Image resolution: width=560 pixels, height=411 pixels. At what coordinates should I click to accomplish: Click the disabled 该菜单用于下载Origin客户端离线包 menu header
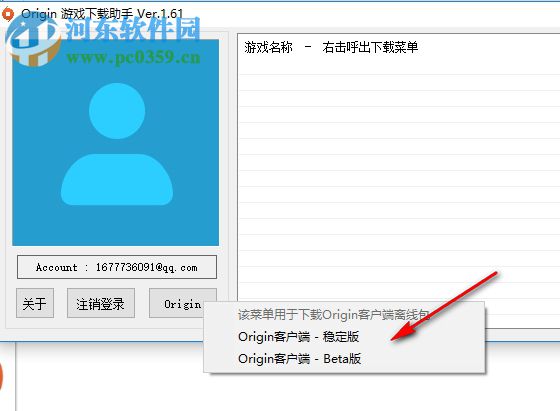pos(344,315)
